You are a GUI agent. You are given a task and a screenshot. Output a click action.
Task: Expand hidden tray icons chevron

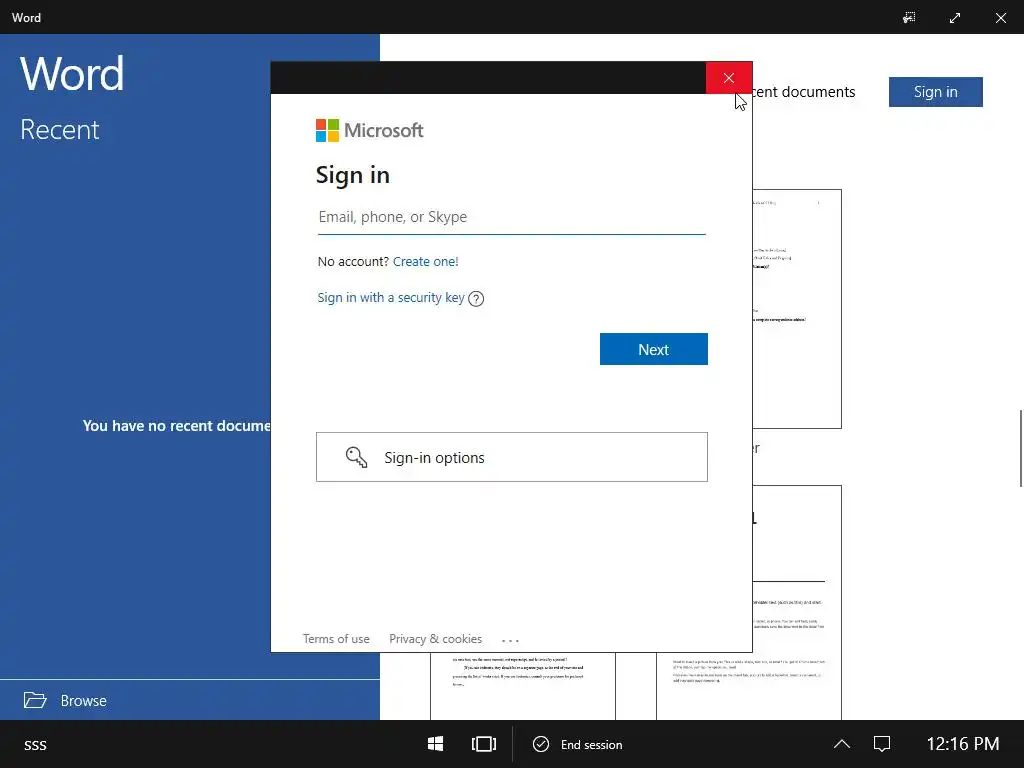pyautogui.click(x=842, y=744)
